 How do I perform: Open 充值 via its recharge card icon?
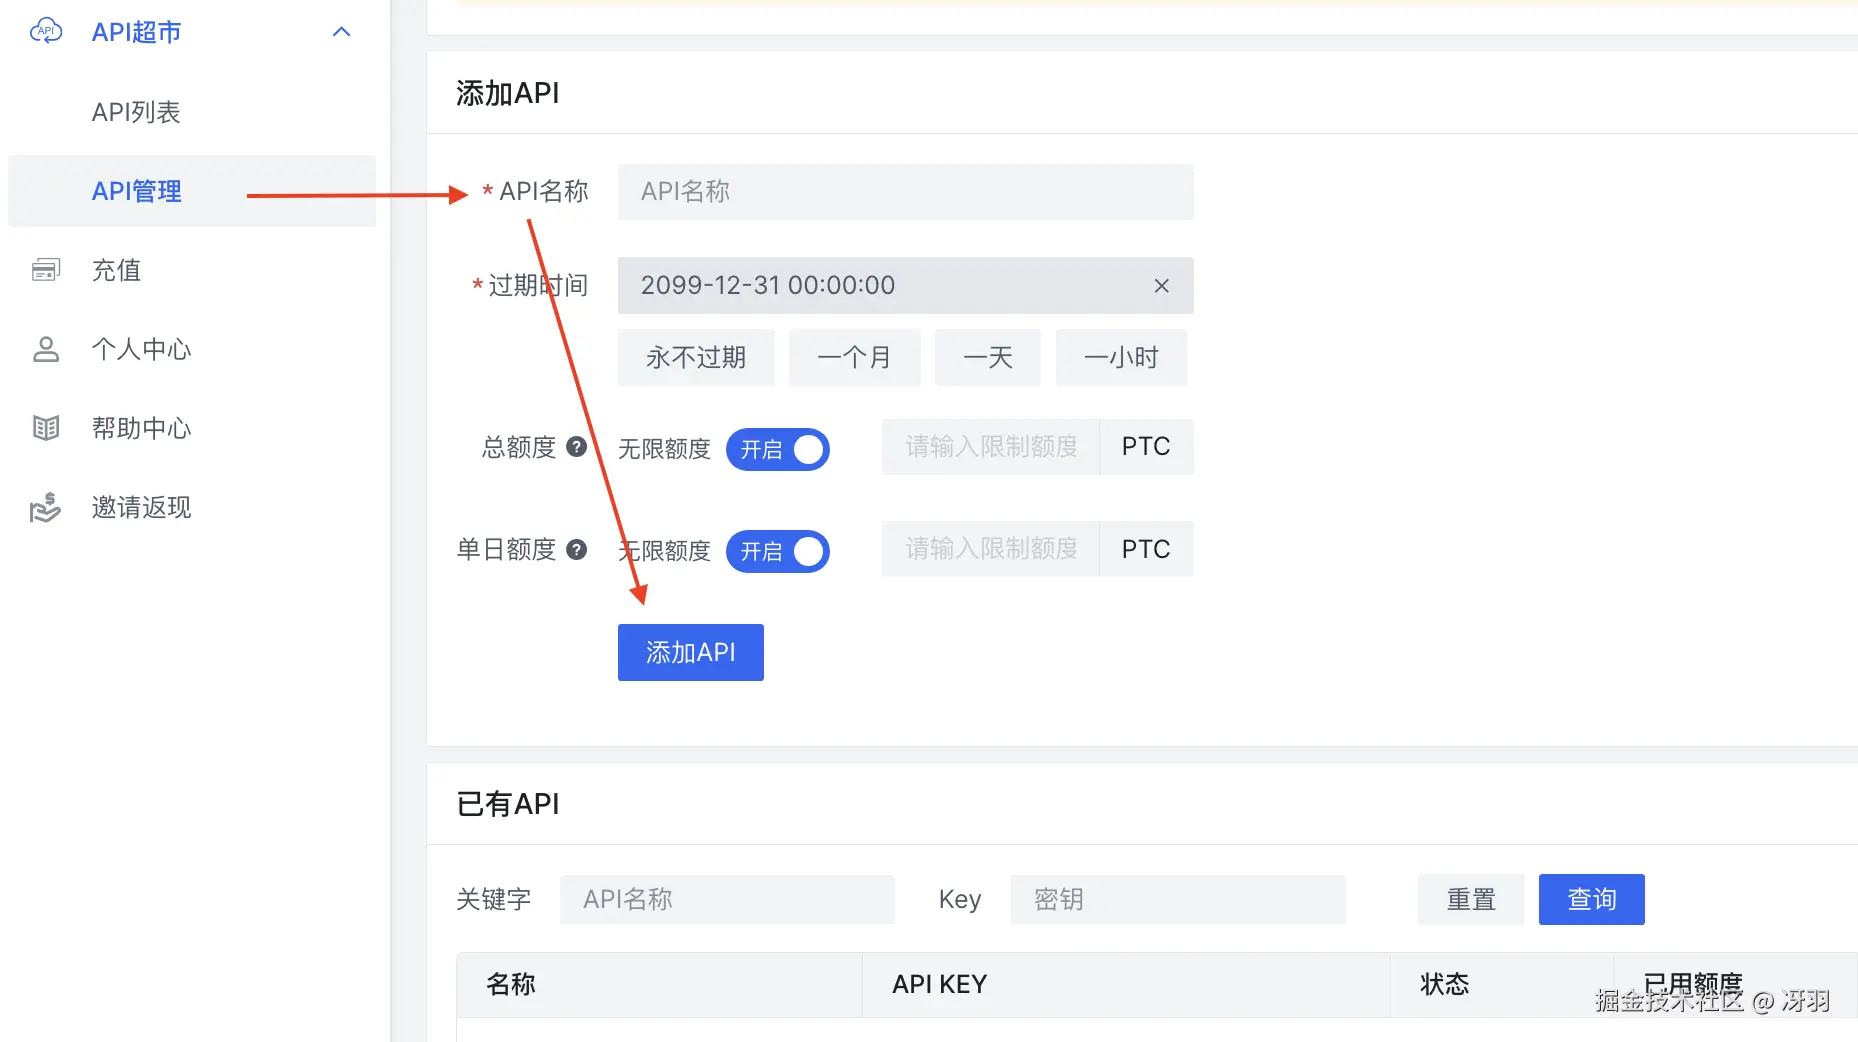(x=45, y=269)
